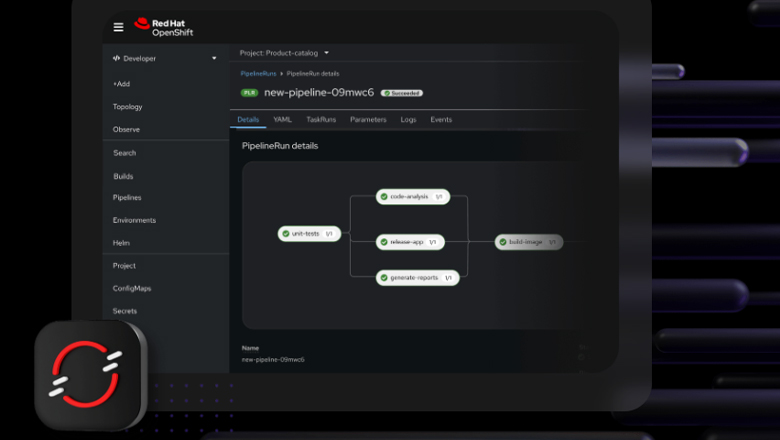Screen dimensions: 780x440
Task: Click the Succeeded status badge
Action: point(402,93)
